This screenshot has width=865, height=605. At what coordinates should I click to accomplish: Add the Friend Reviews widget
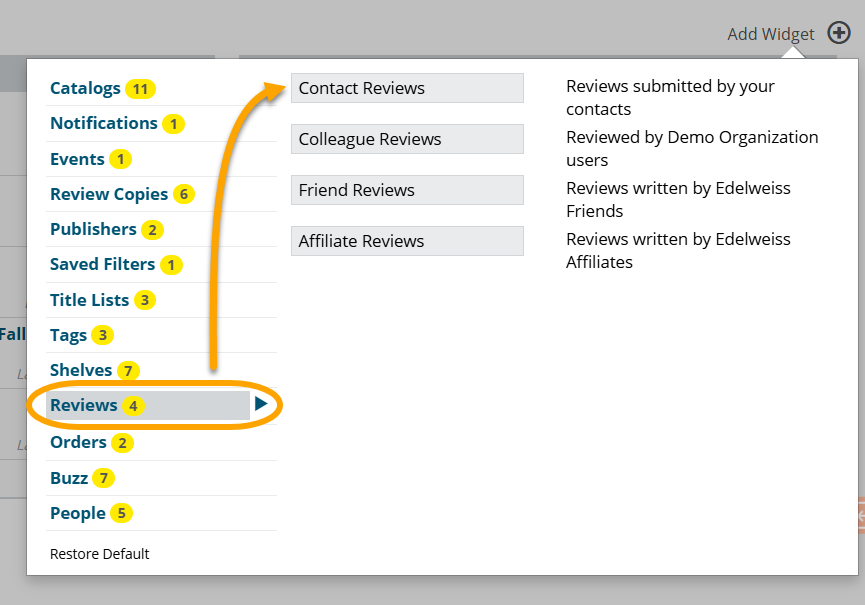(x=407, y=190)
